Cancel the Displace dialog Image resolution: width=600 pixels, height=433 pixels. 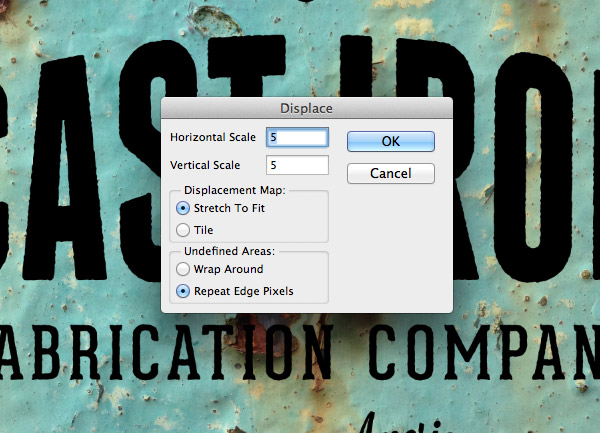(391, 173)
